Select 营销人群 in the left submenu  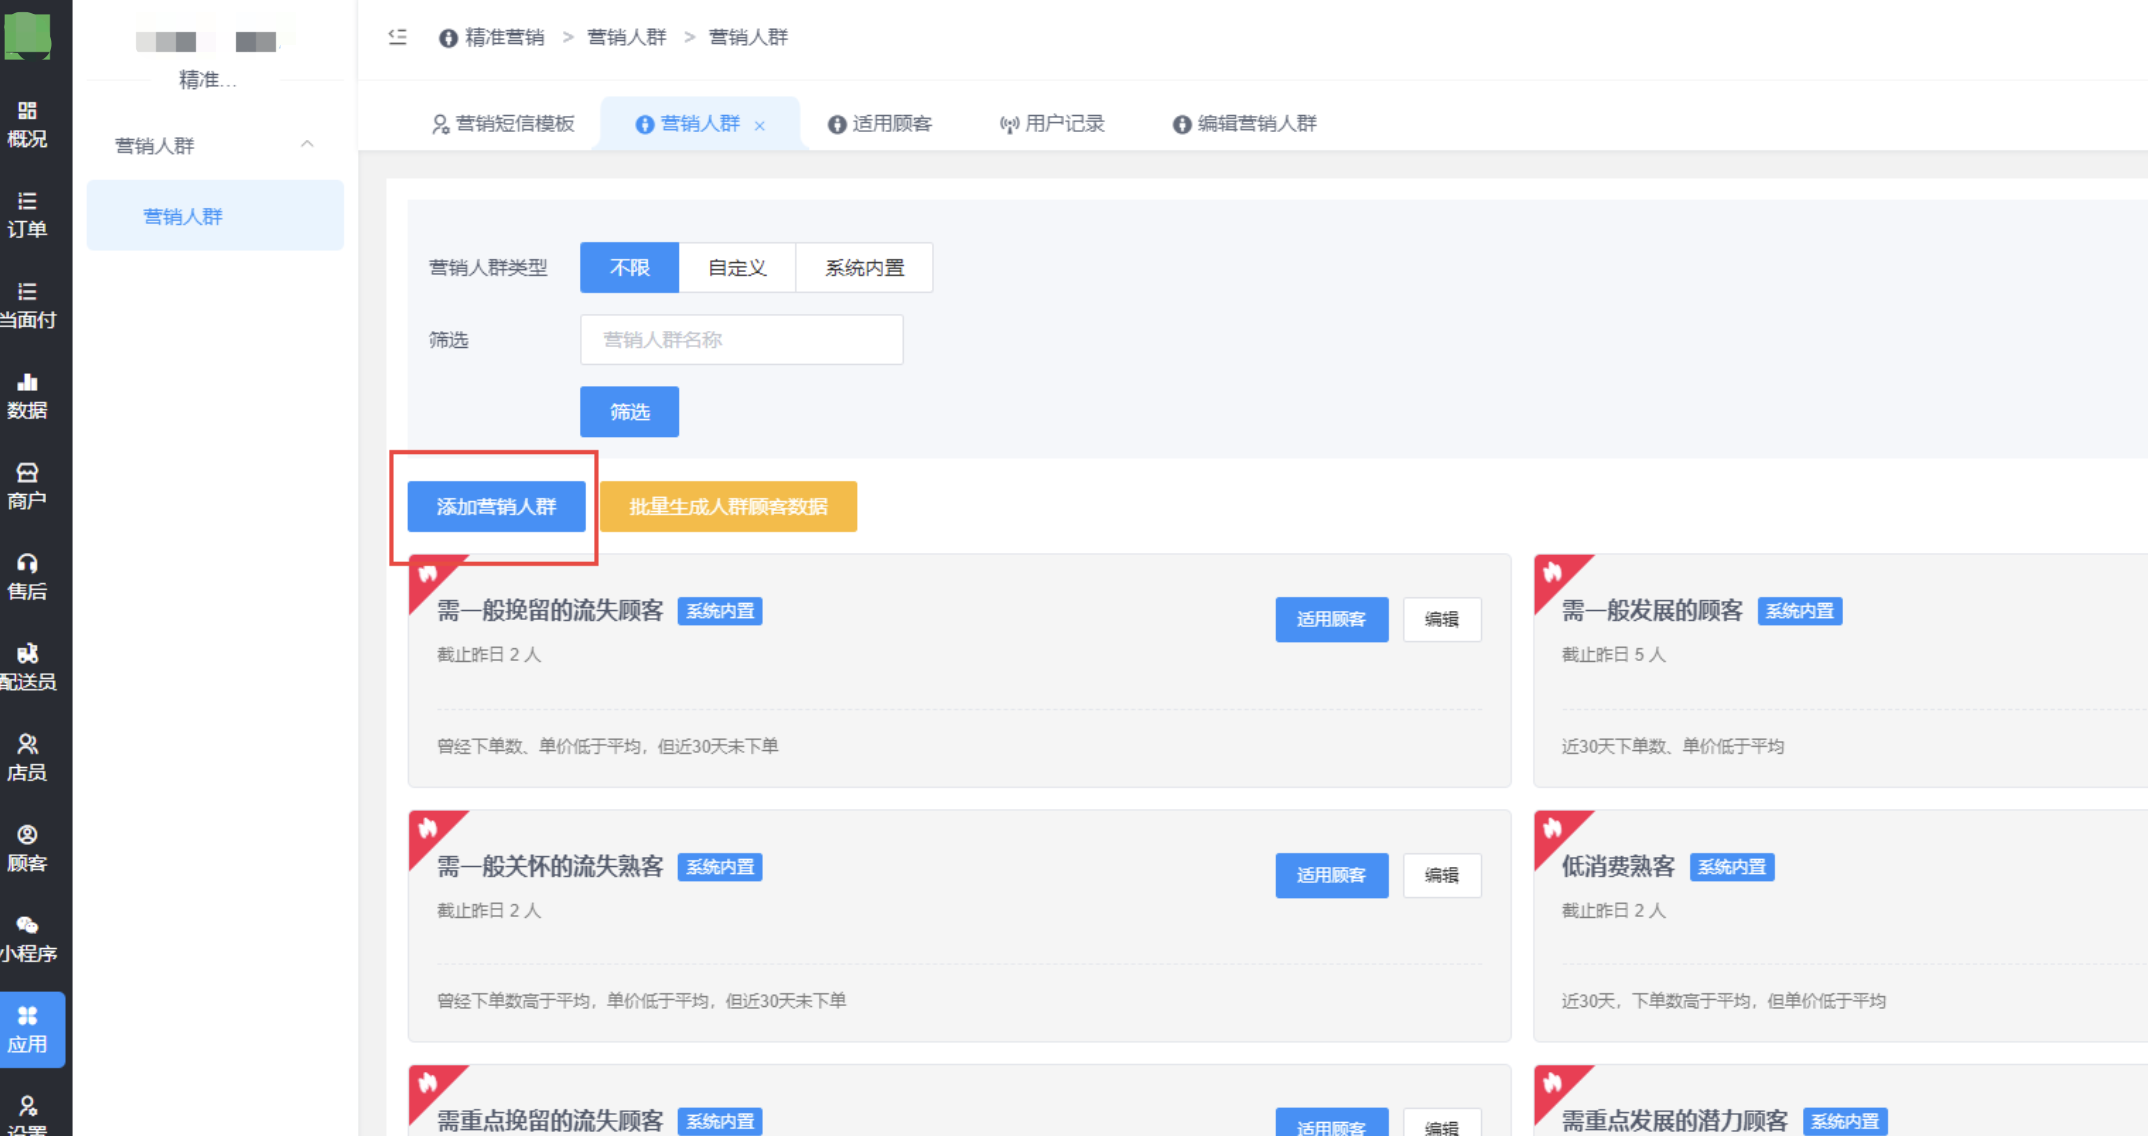tap(215, 216)
